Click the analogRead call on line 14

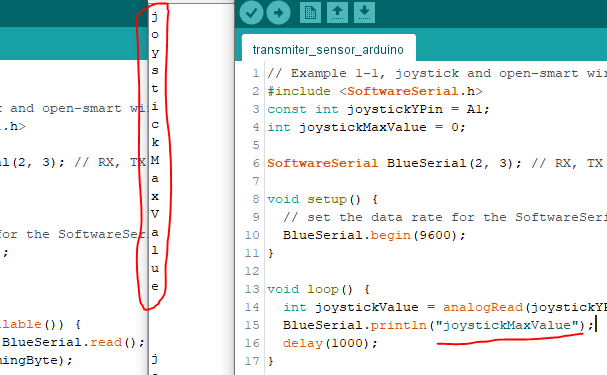point(483,307)
